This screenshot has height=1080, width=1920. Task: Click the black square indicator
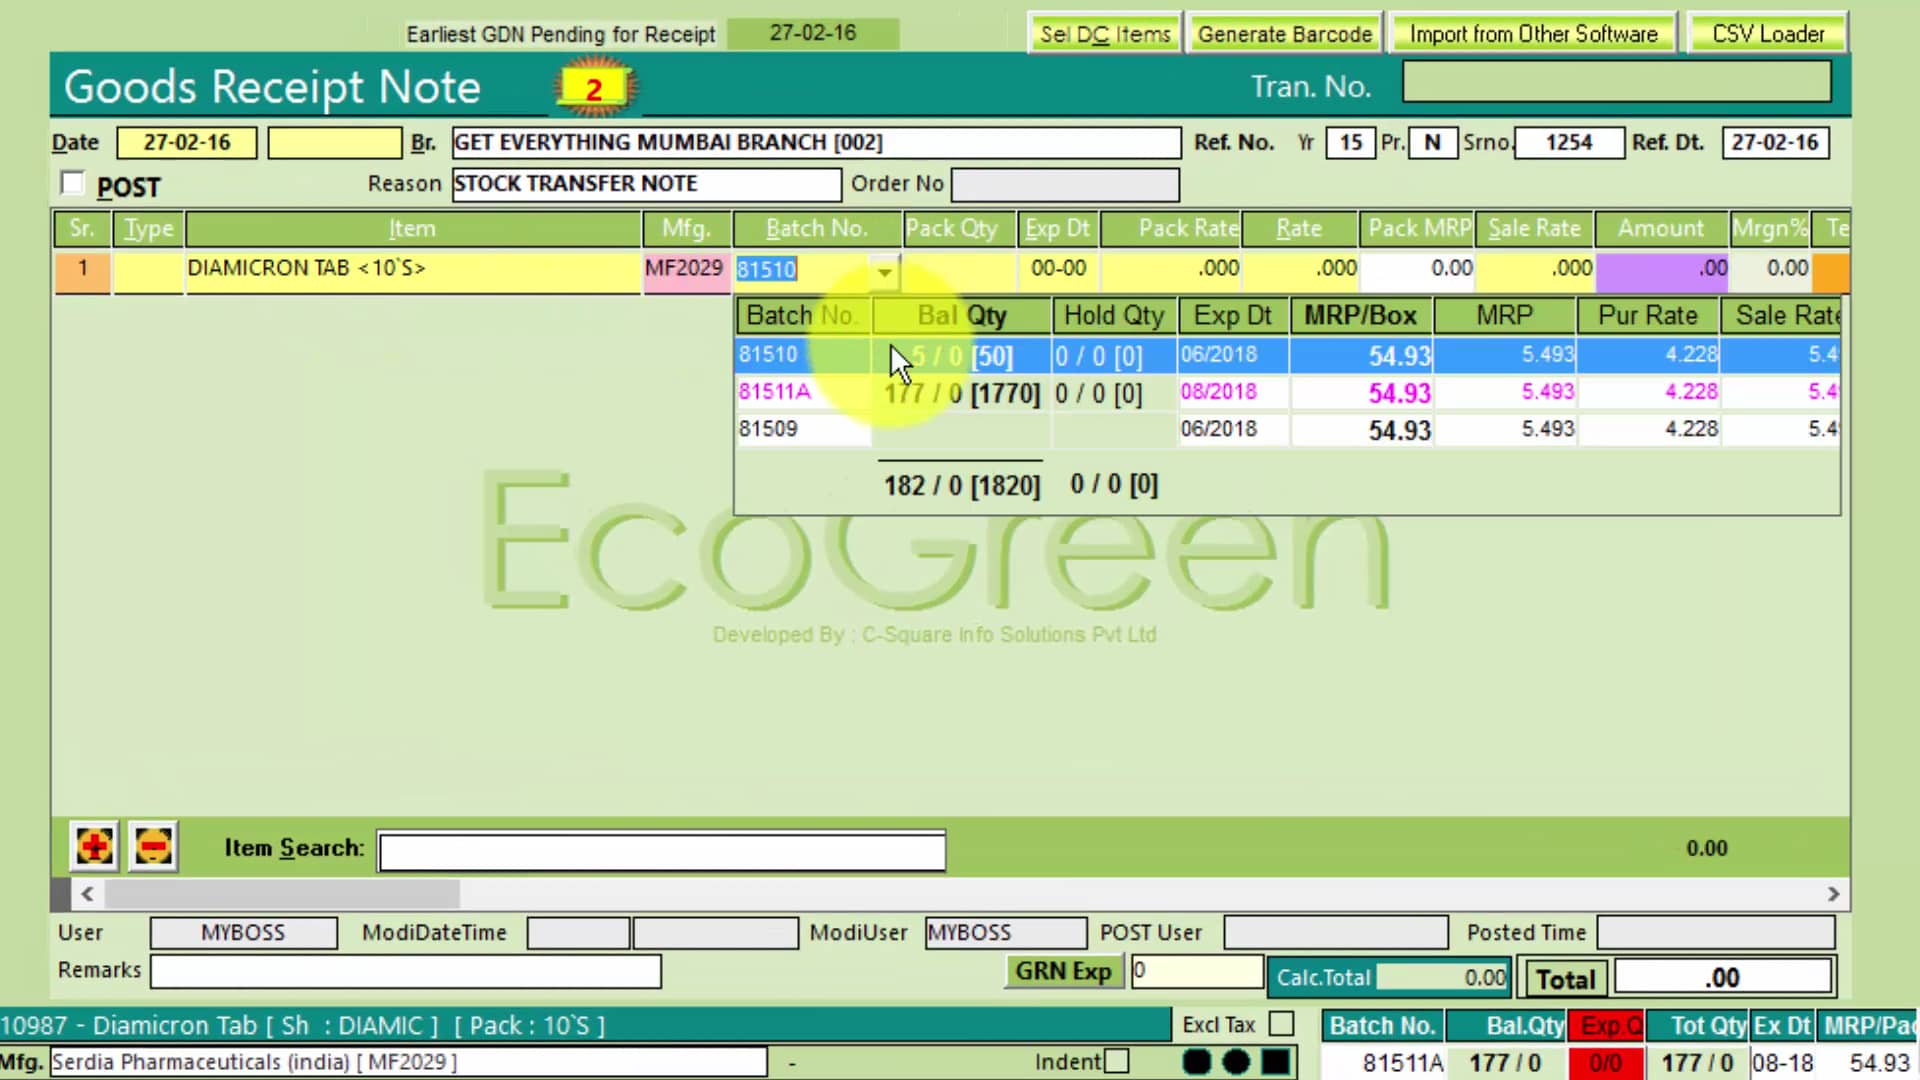coord(1275,1062)
